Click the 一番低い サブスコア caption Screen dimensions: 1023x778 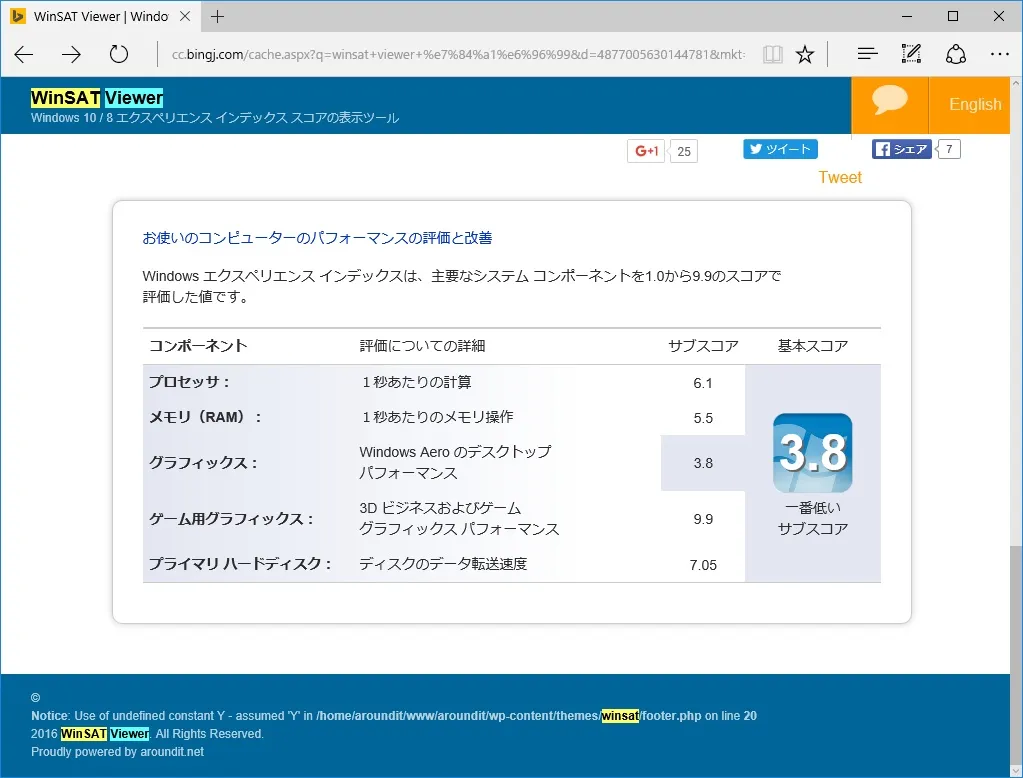click(x=812, y=518)
